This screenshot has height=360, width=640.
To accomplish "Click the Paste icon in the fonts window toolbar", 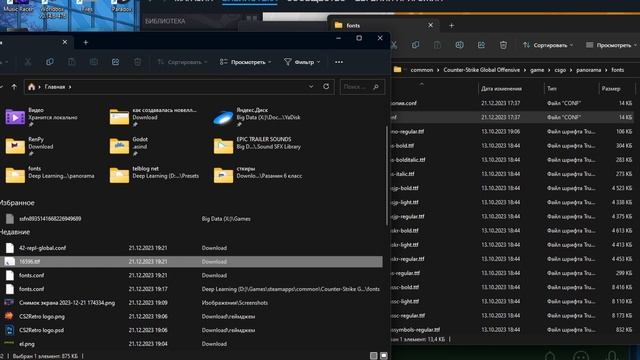I will pyautogui.click(x=437, y=45).
